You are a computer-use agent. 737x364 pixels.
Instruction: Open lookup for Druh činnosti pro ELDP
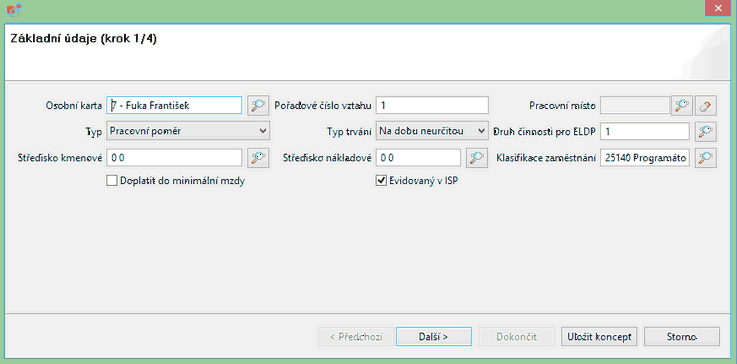(x=706, y=132)
